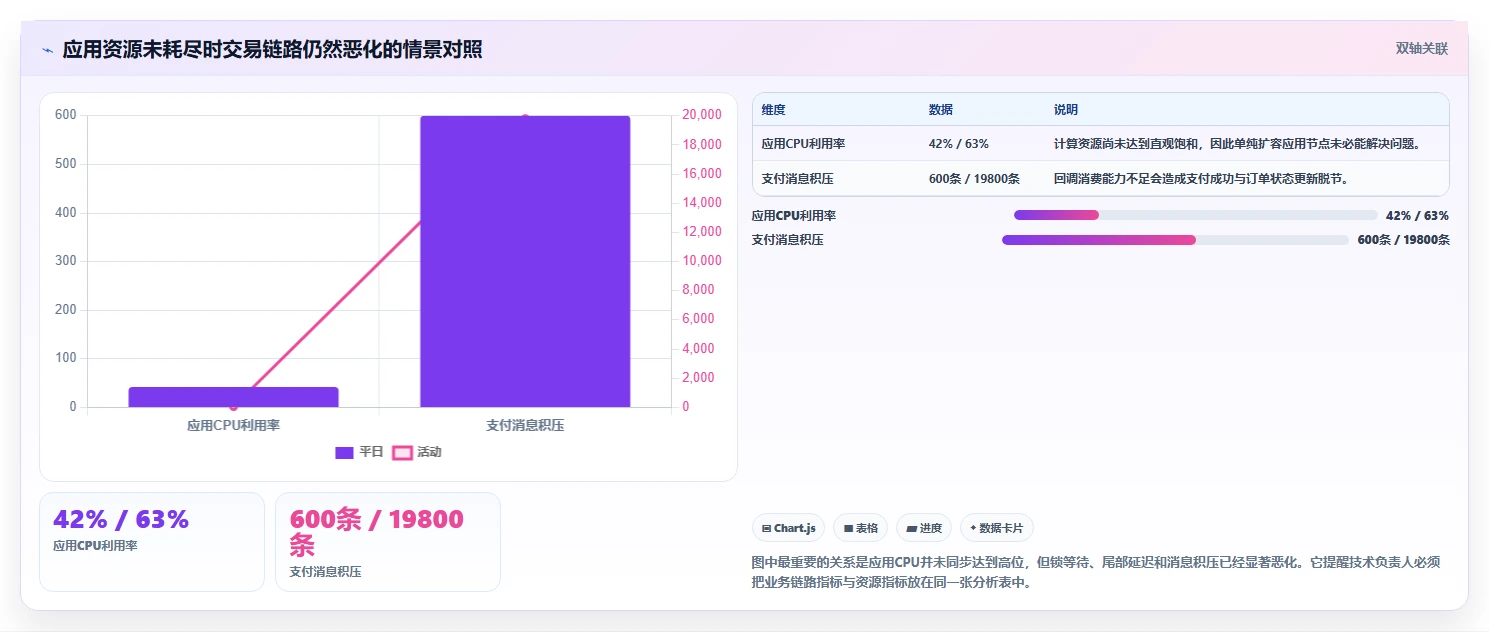Image resolution: width=1489 pixels, height=632 pixels.
Task: Click the 600 left axis label
Action: tap(66, 115)
